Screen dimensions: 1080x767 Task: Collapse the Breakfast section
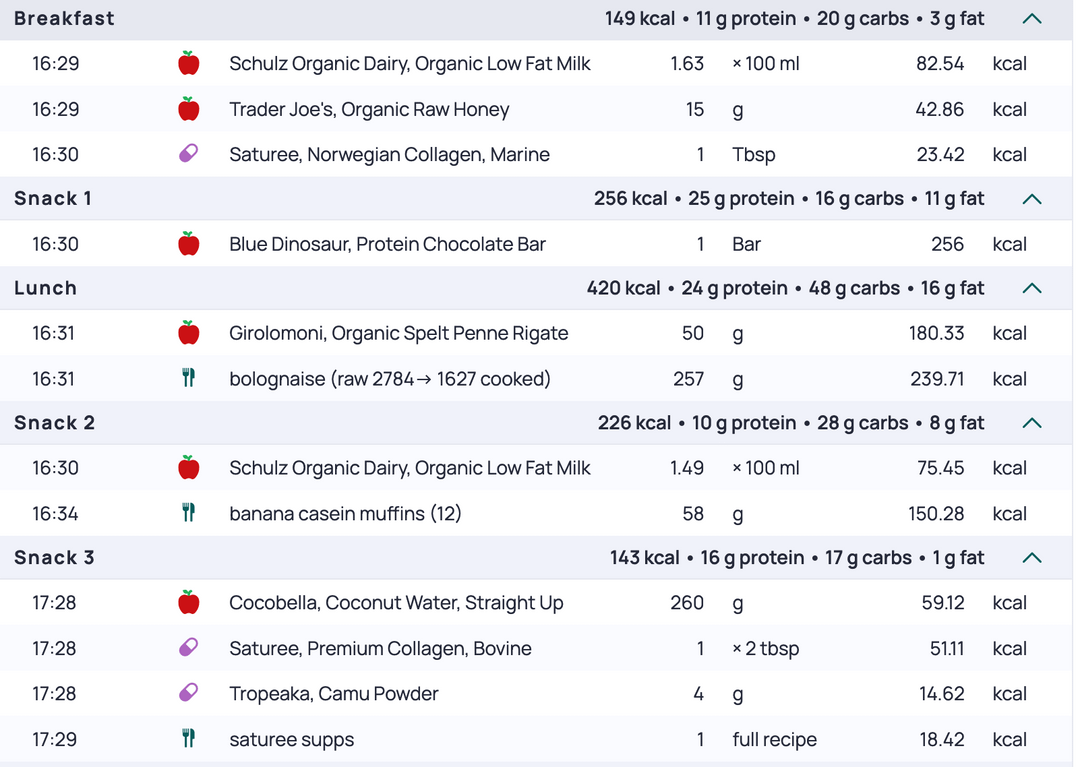tap(1032, 19)
